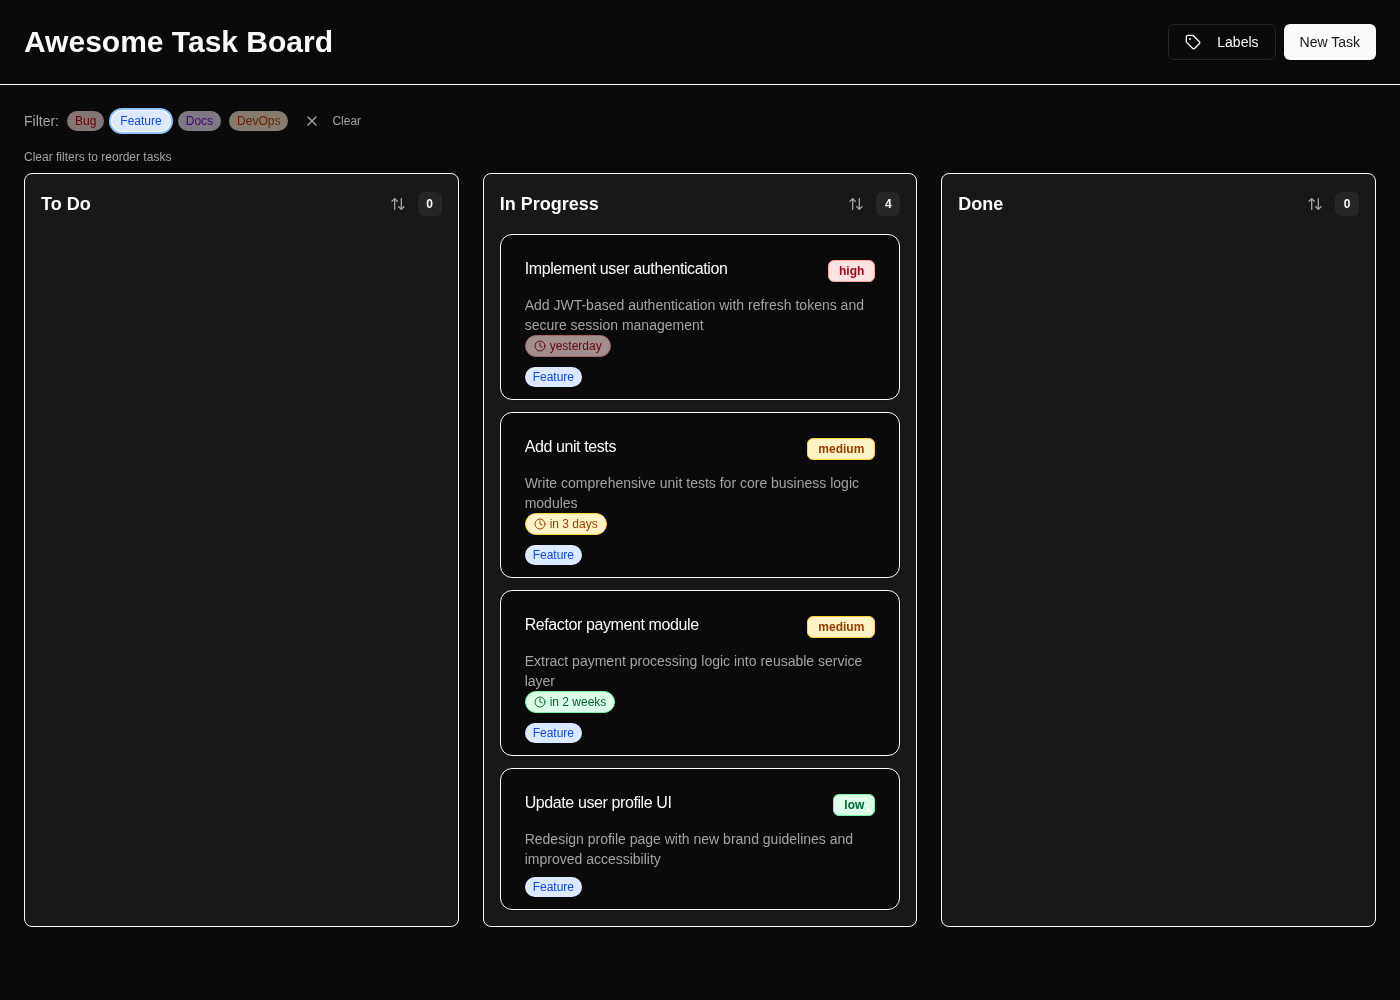Click clock icon on in 2 weeks badge
1400x1000 pixels.
[540, 702]
